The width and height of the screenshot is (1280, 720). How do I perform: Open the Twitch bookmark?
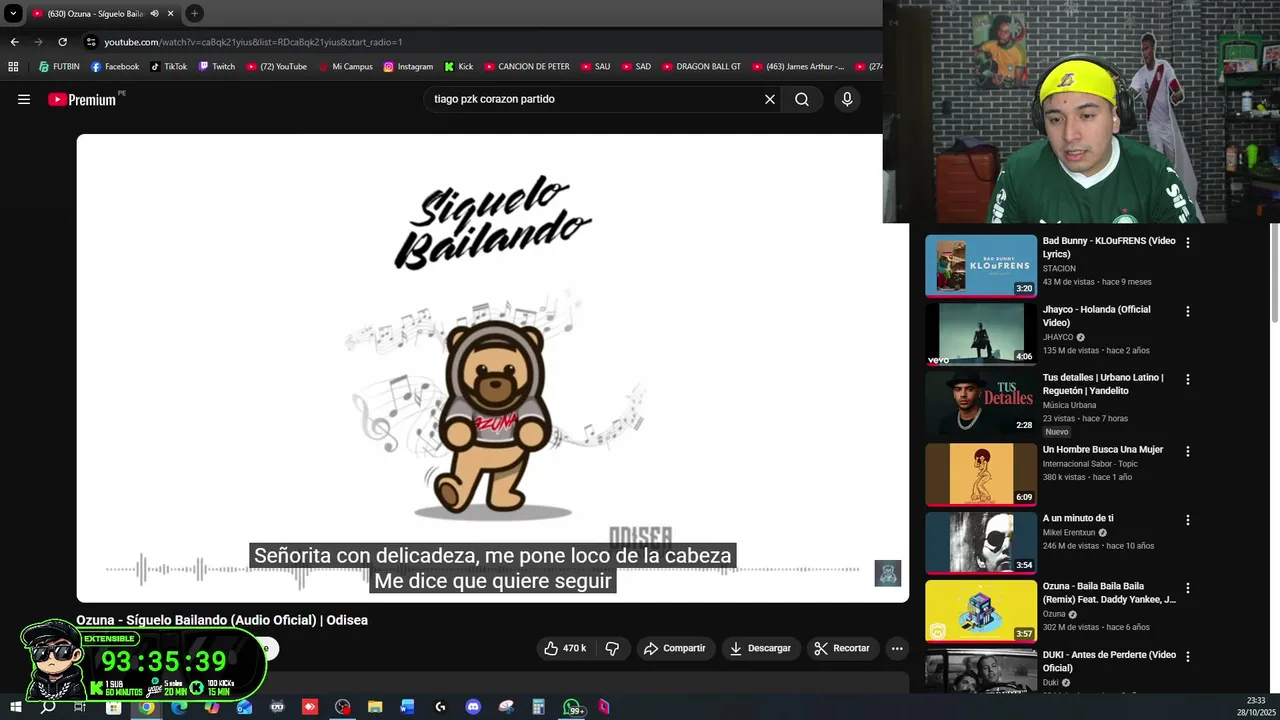[217, 67]
